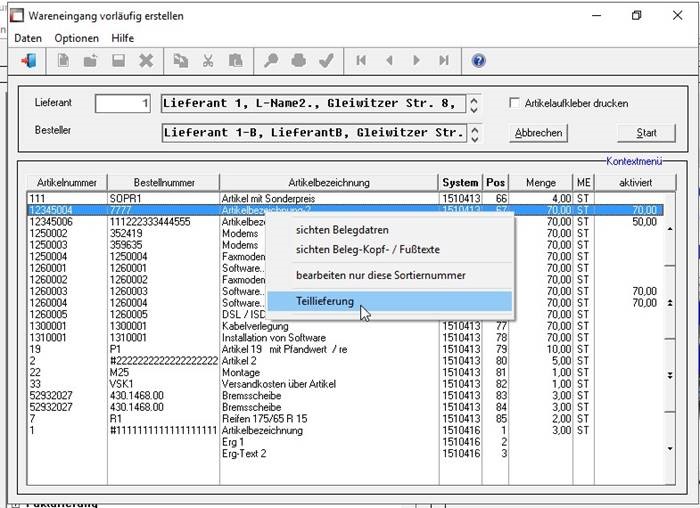Select Installation von Software row
700x508 pixels.
pyautogui.click(x=345, y=338)
